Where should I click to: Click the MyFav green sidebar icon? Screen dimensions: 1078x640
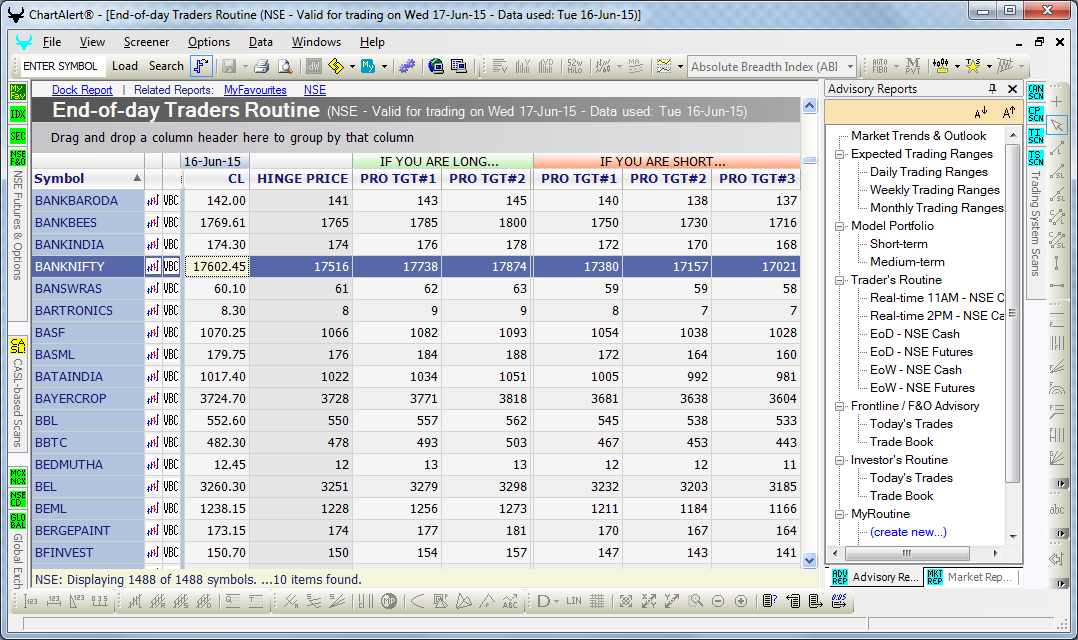click(18, 91)
